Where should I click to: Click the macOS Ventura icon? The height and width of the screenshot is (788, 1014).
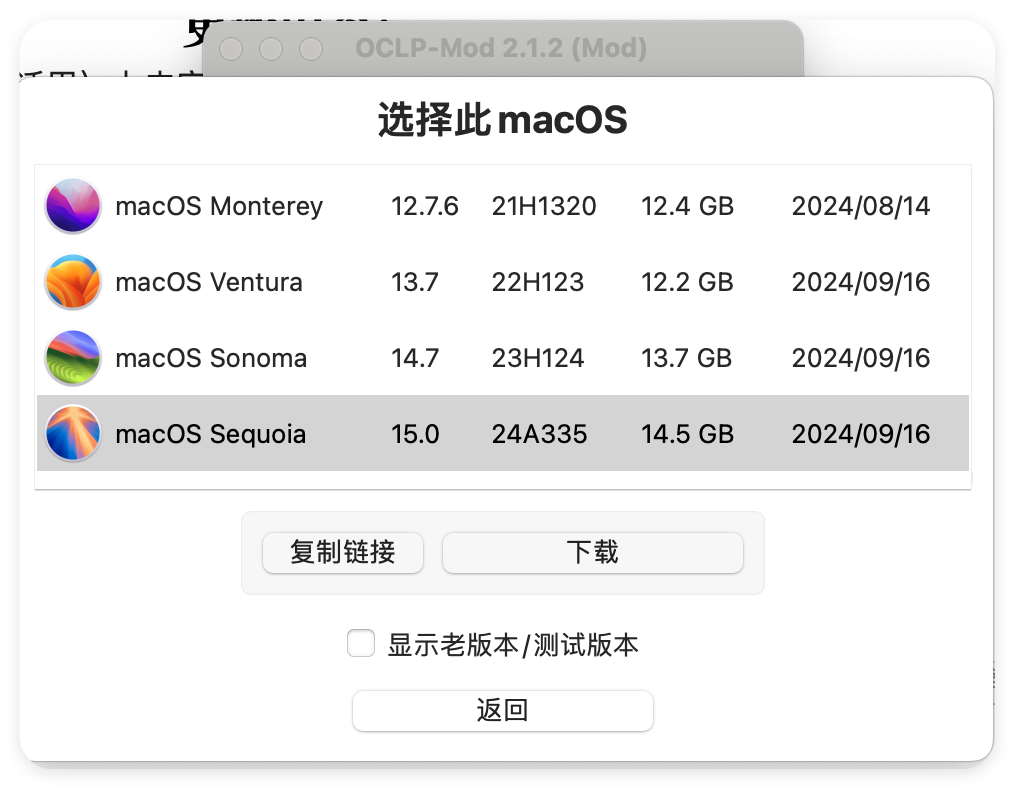tap(73, 282)
